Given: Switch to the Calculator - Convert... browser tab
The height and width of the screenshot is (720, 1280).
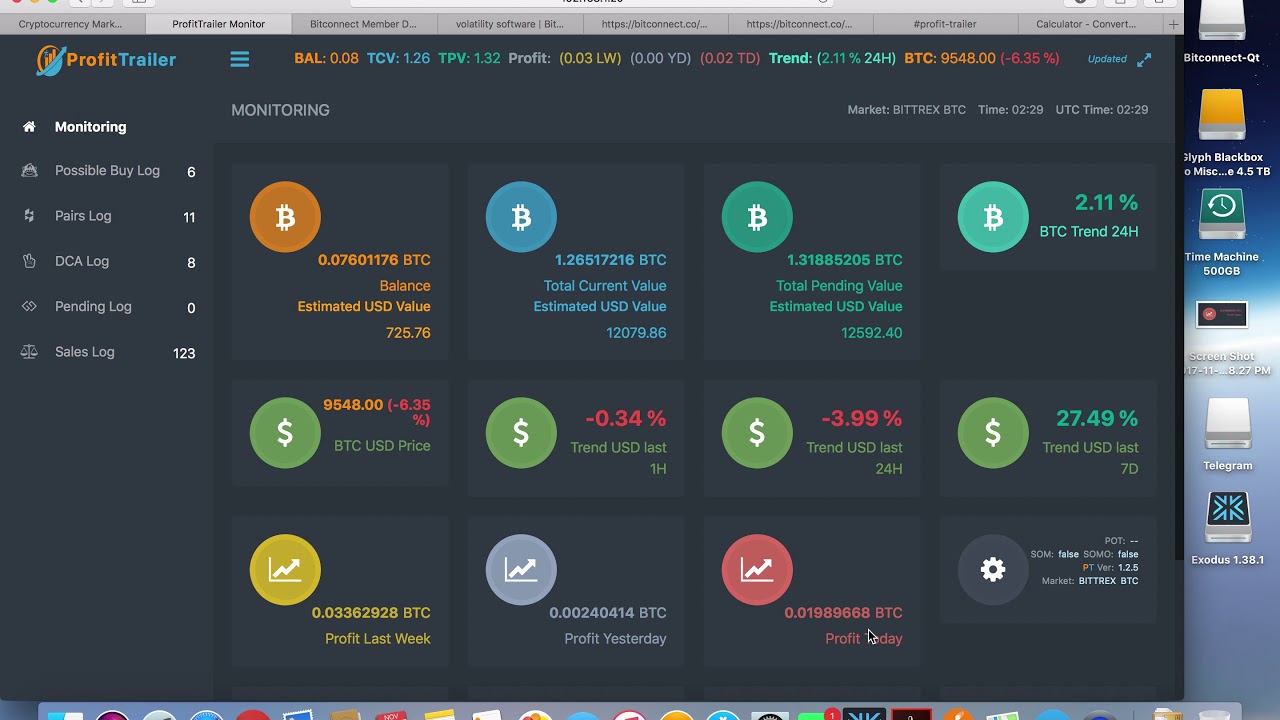Looking at the screenshot, I should 1086,24.
